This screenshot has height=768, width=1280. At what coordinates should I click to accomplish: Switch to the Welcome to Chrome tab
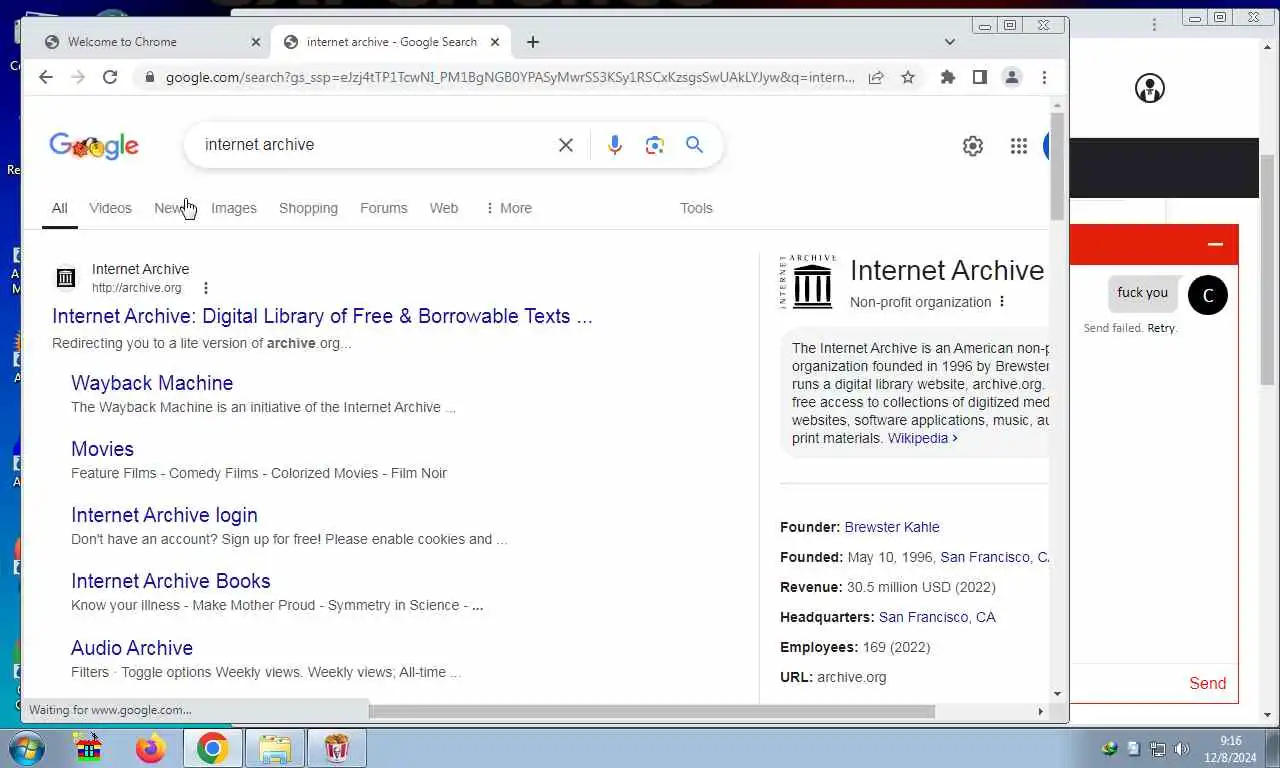point(150,42)
